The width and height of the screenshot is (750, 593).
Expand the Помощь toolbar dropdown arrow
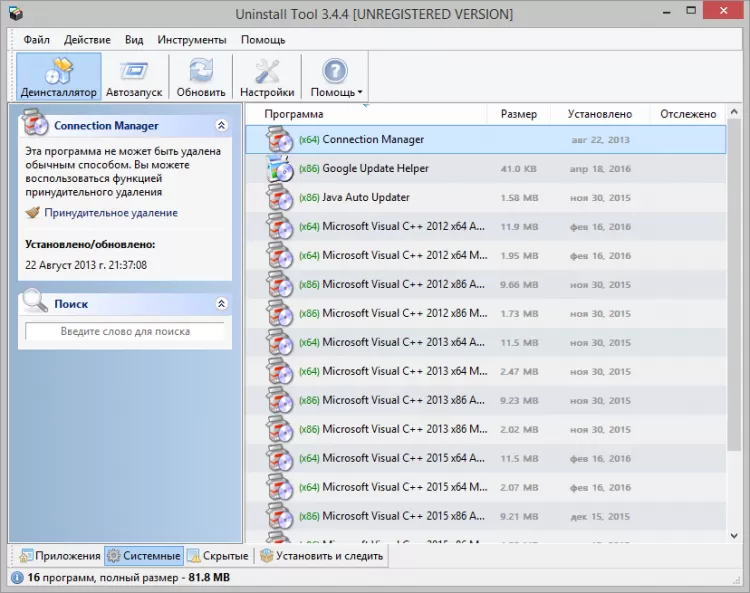coord(360,93)
